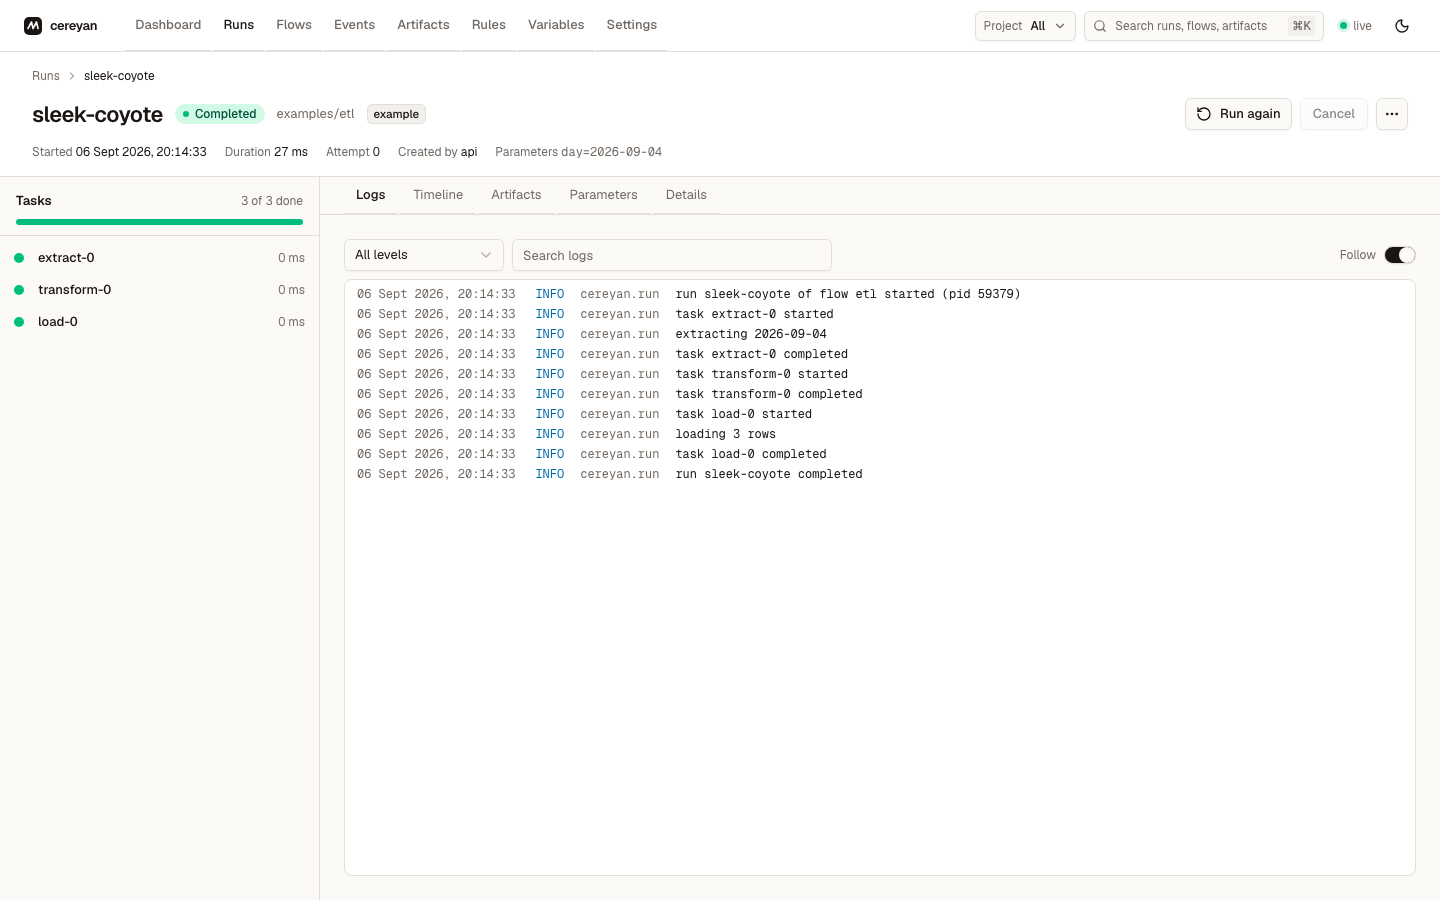This screenshot has height=900, width=1440.
Task: Open Artifacts in top navigation
Action: tap(423, 25)
